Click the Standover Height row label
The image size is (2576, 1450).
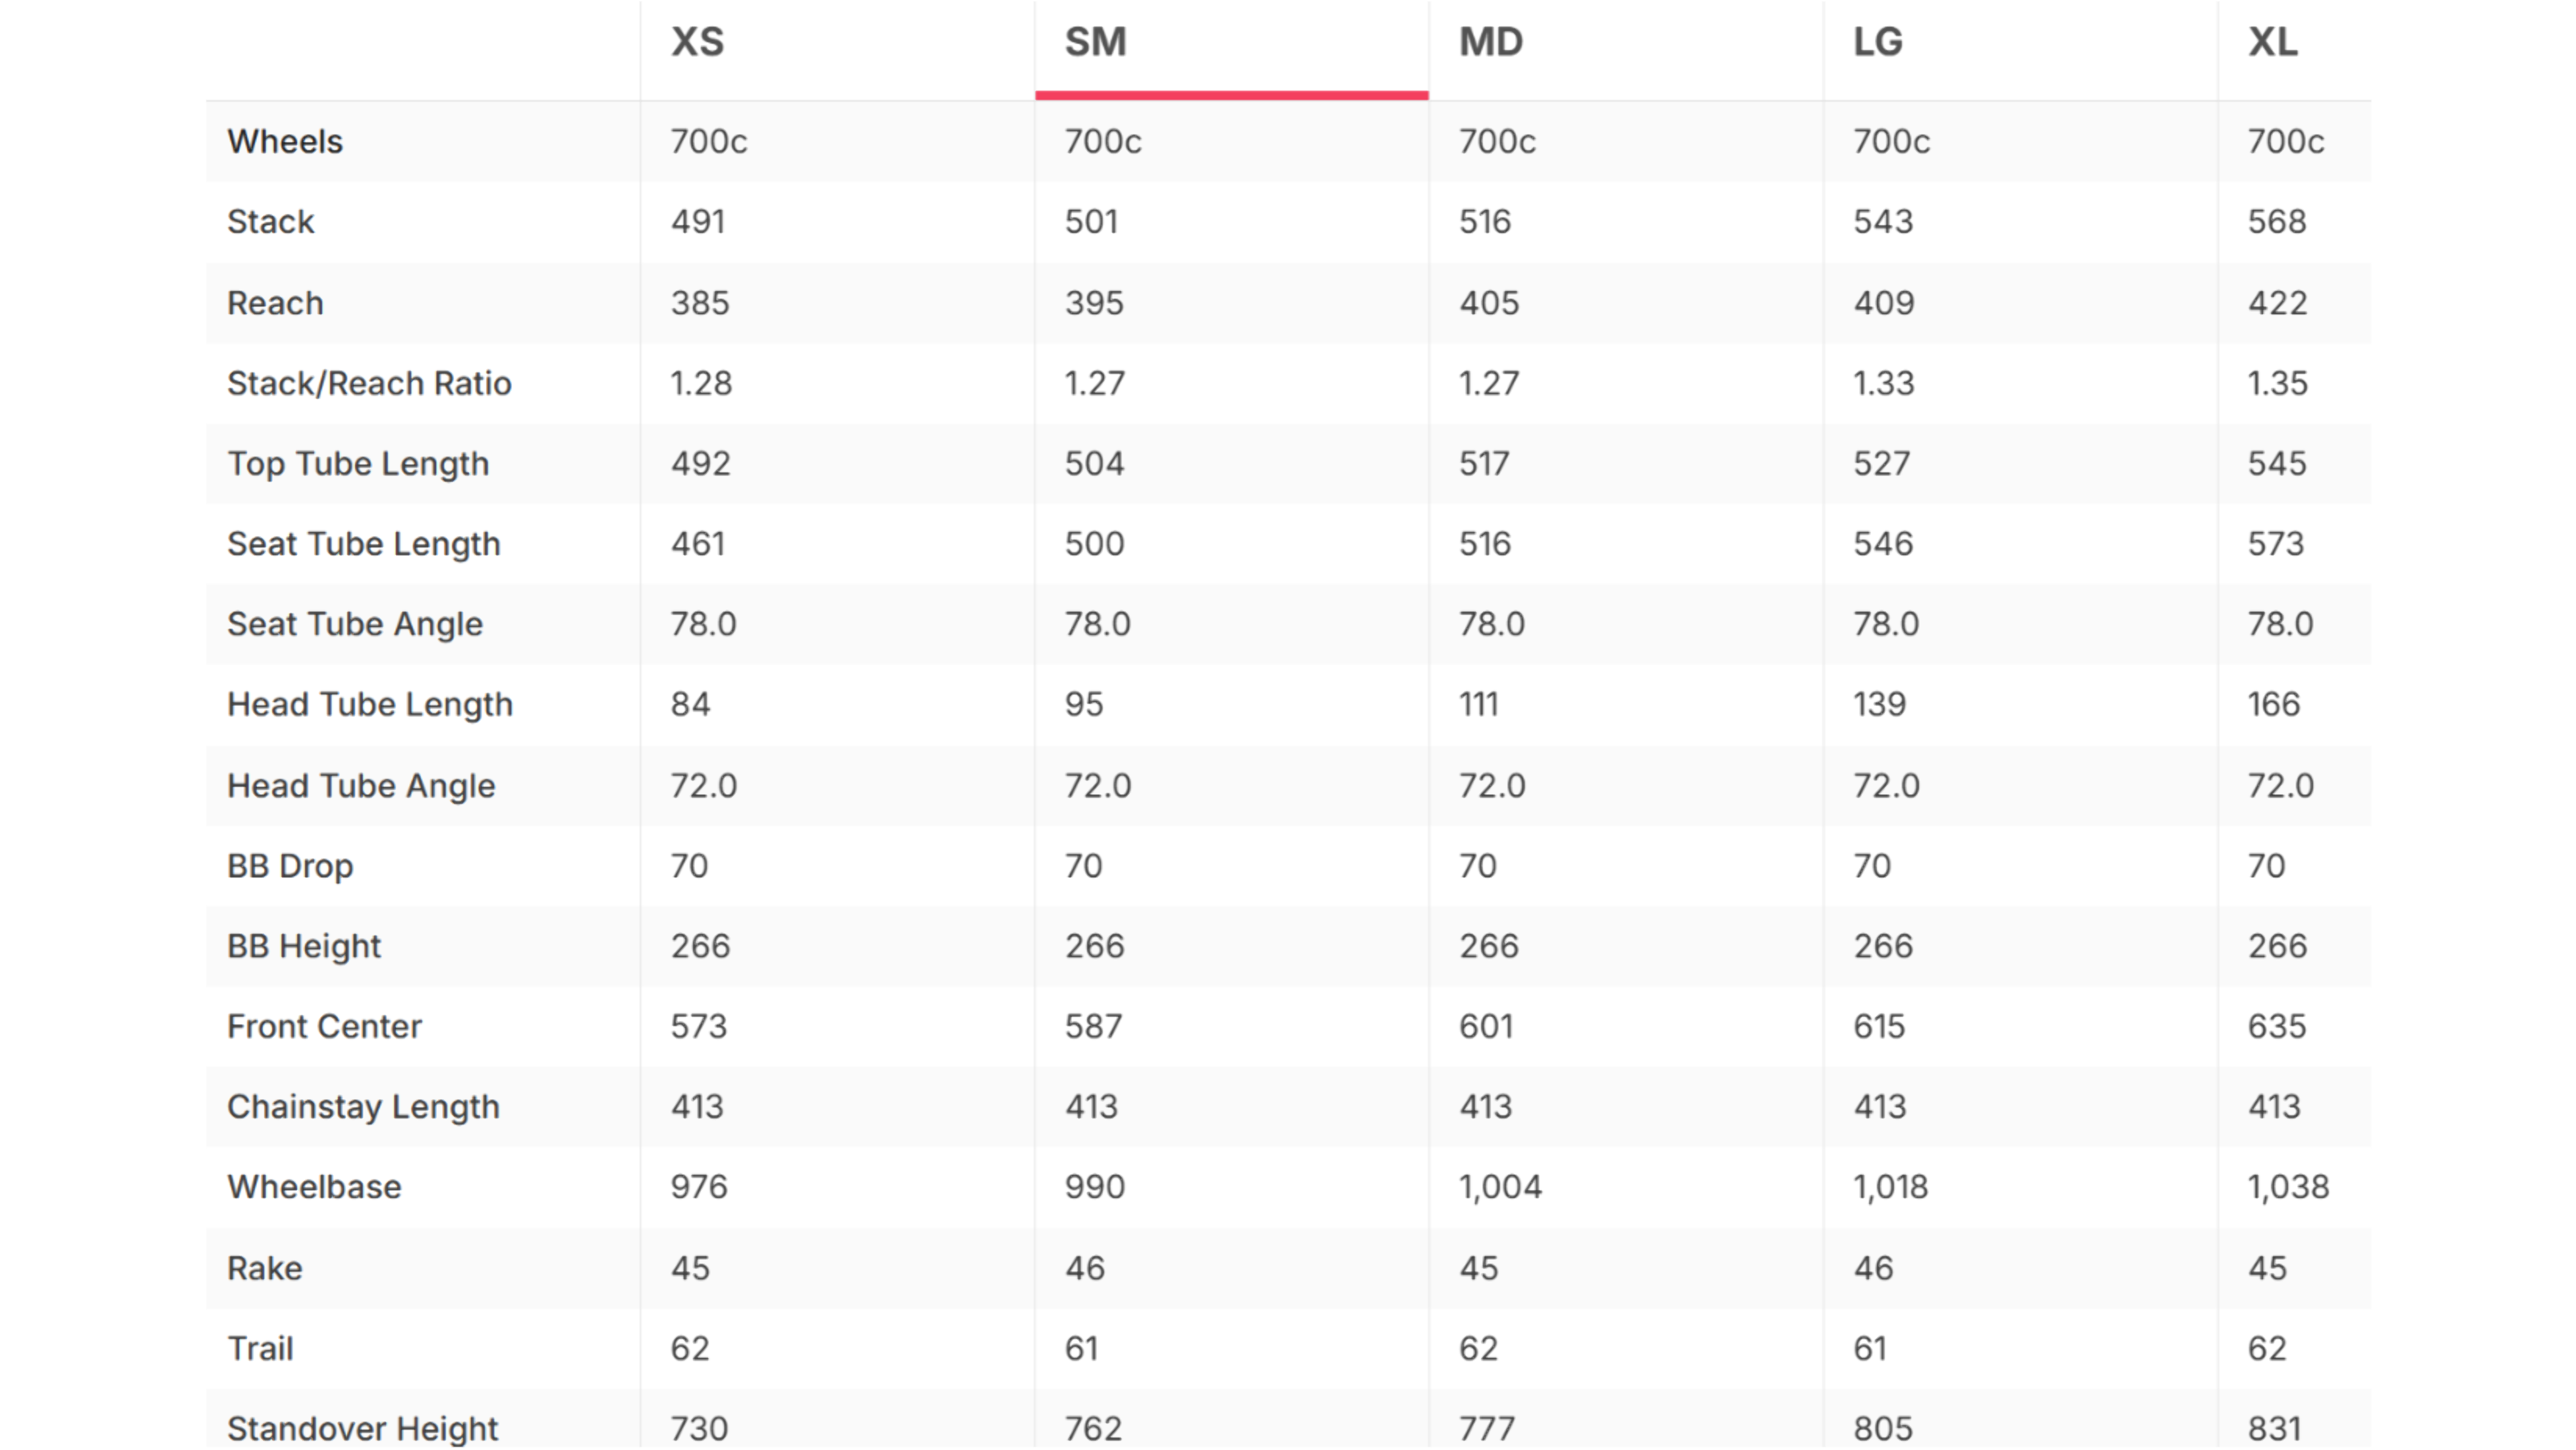(x=362, y=1428)
